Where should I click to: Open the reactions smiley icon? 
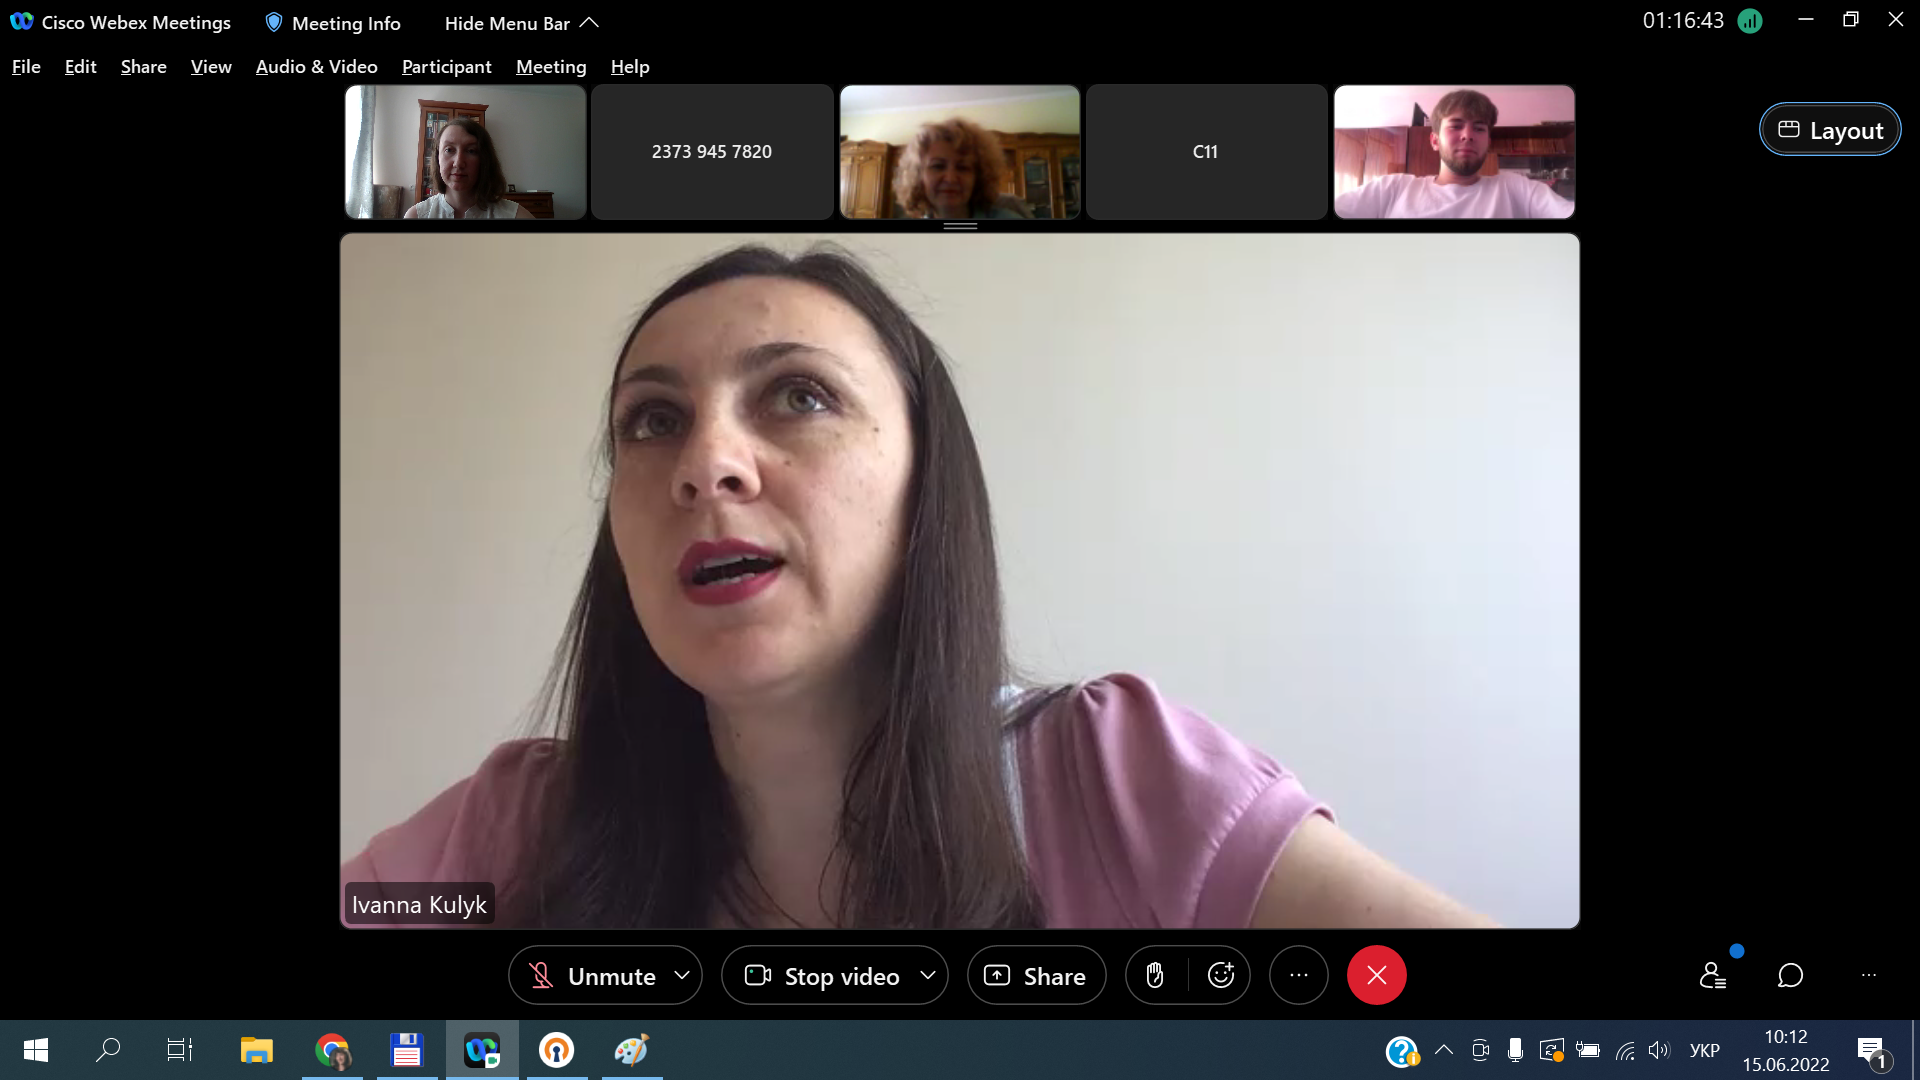[x=1221, y=975]
